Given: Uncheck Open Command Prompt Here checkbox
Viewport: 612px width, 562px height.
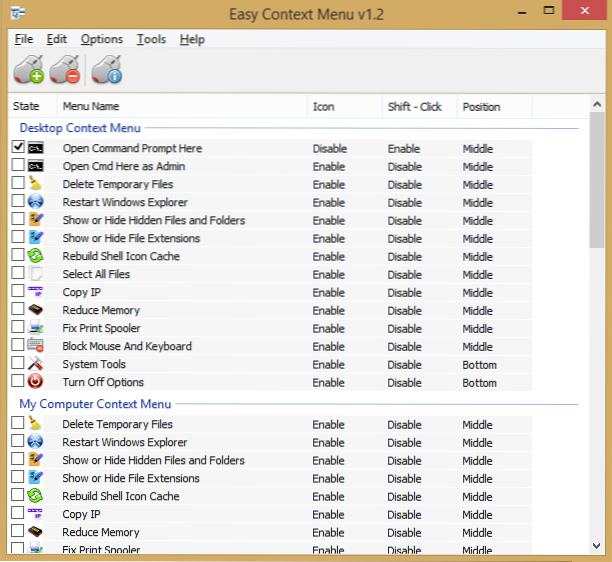Looking at the screenshot, I should (x=18, y=147).
